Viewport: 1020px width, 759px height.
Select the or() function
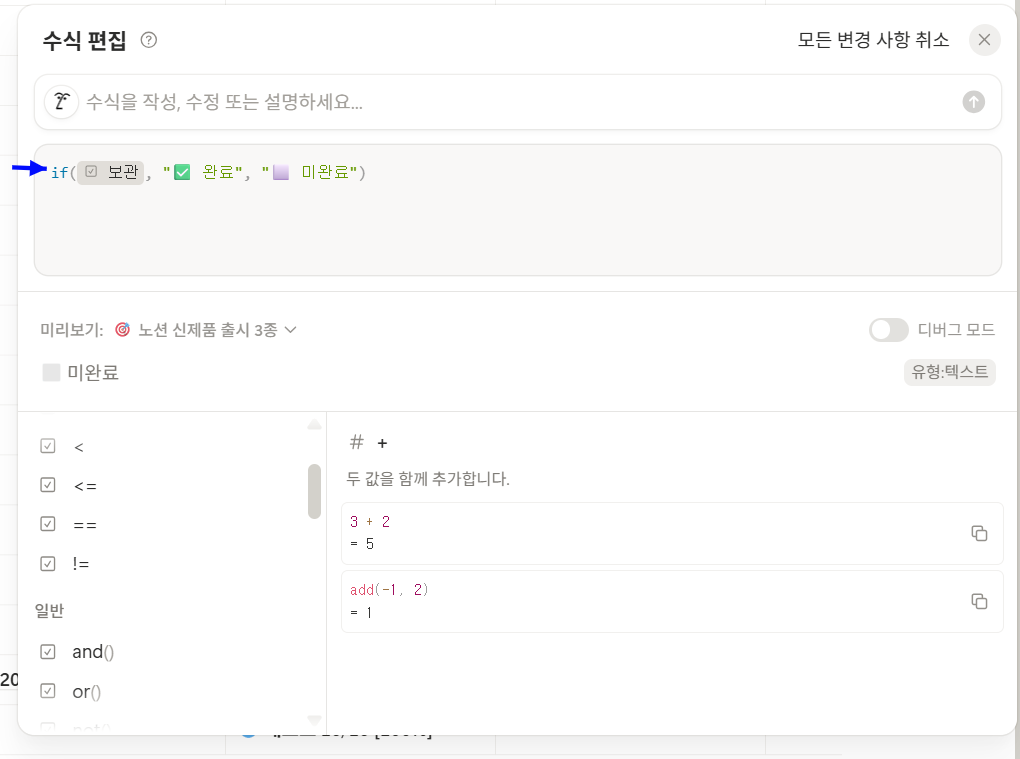(169, 691)
